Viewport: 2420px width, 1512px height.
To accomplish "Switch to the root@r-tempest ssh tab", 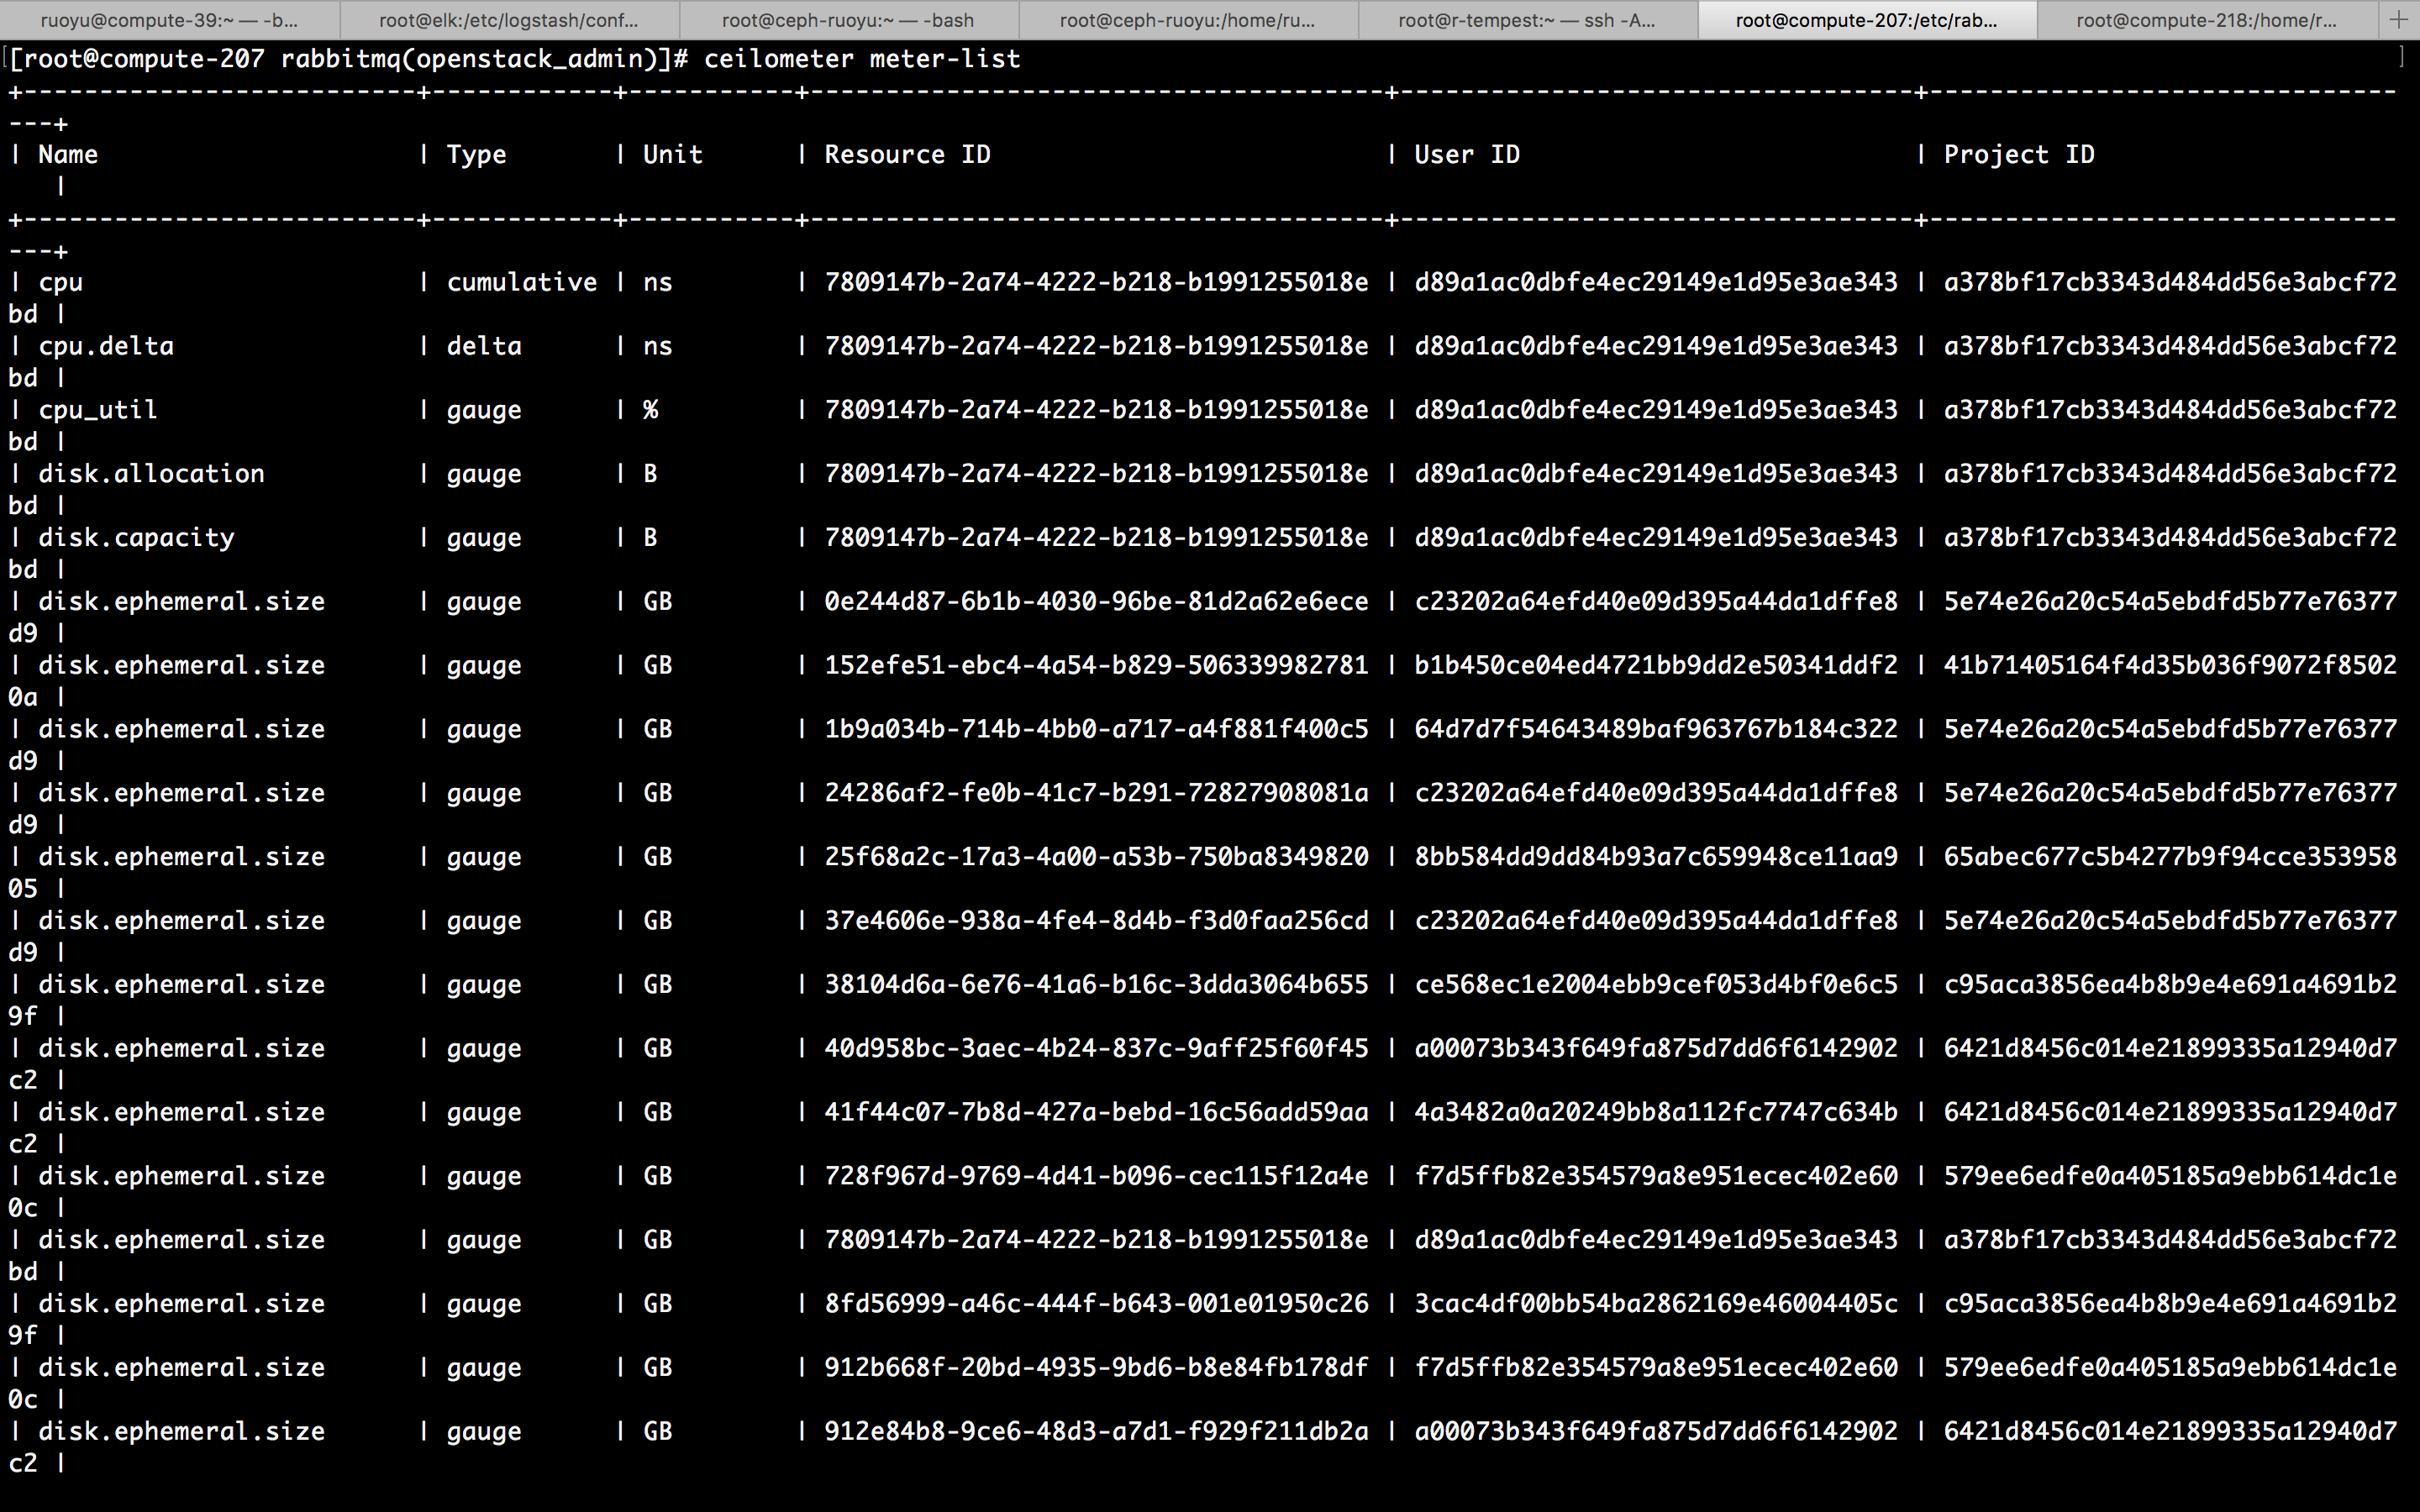I will [1527, 20].
